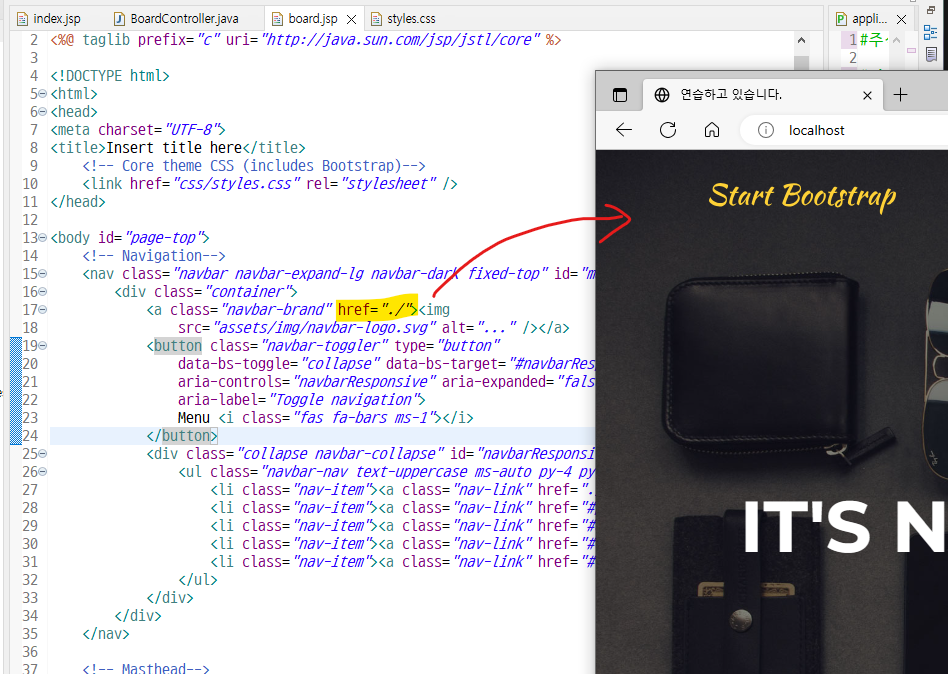
Task: Open a new browser tab with plus button
Action: click(900, 94)
